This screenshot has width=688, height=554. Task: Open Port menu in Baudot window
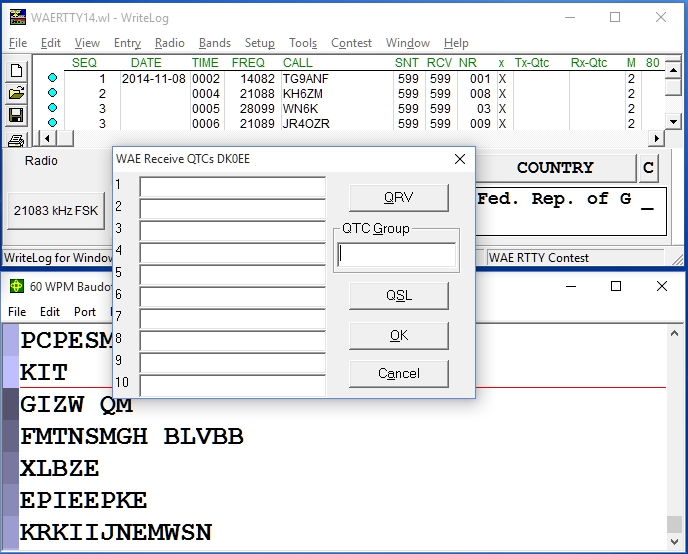click(85, 311)
